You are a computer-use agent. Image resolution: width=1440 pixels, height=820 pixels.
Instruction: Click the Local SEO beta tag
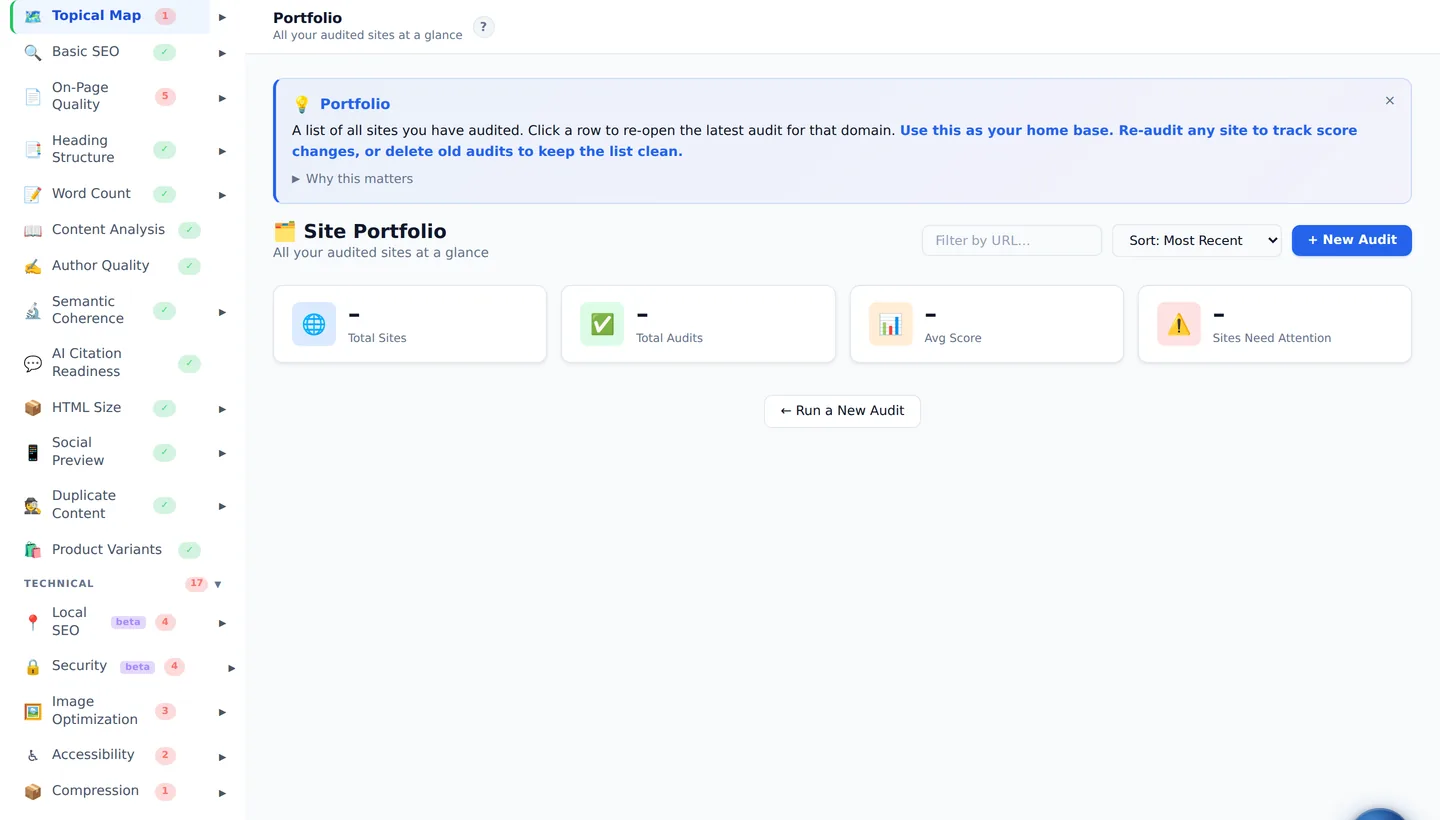point(128,622)
